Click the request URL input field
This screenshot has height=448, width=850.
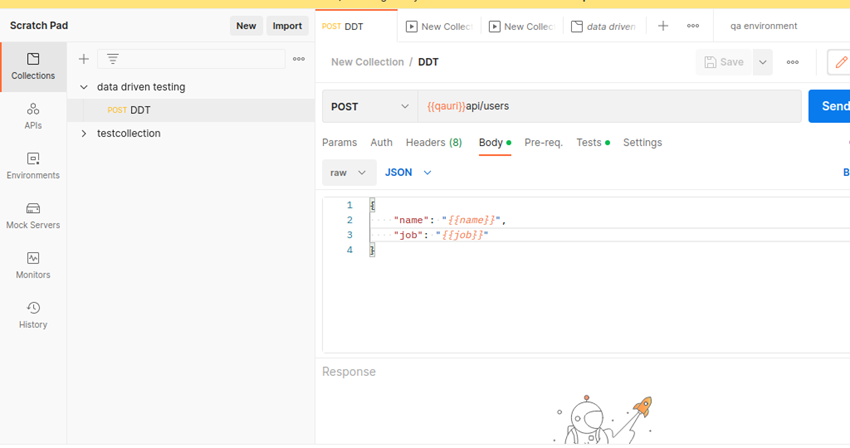tap(609, 106)
